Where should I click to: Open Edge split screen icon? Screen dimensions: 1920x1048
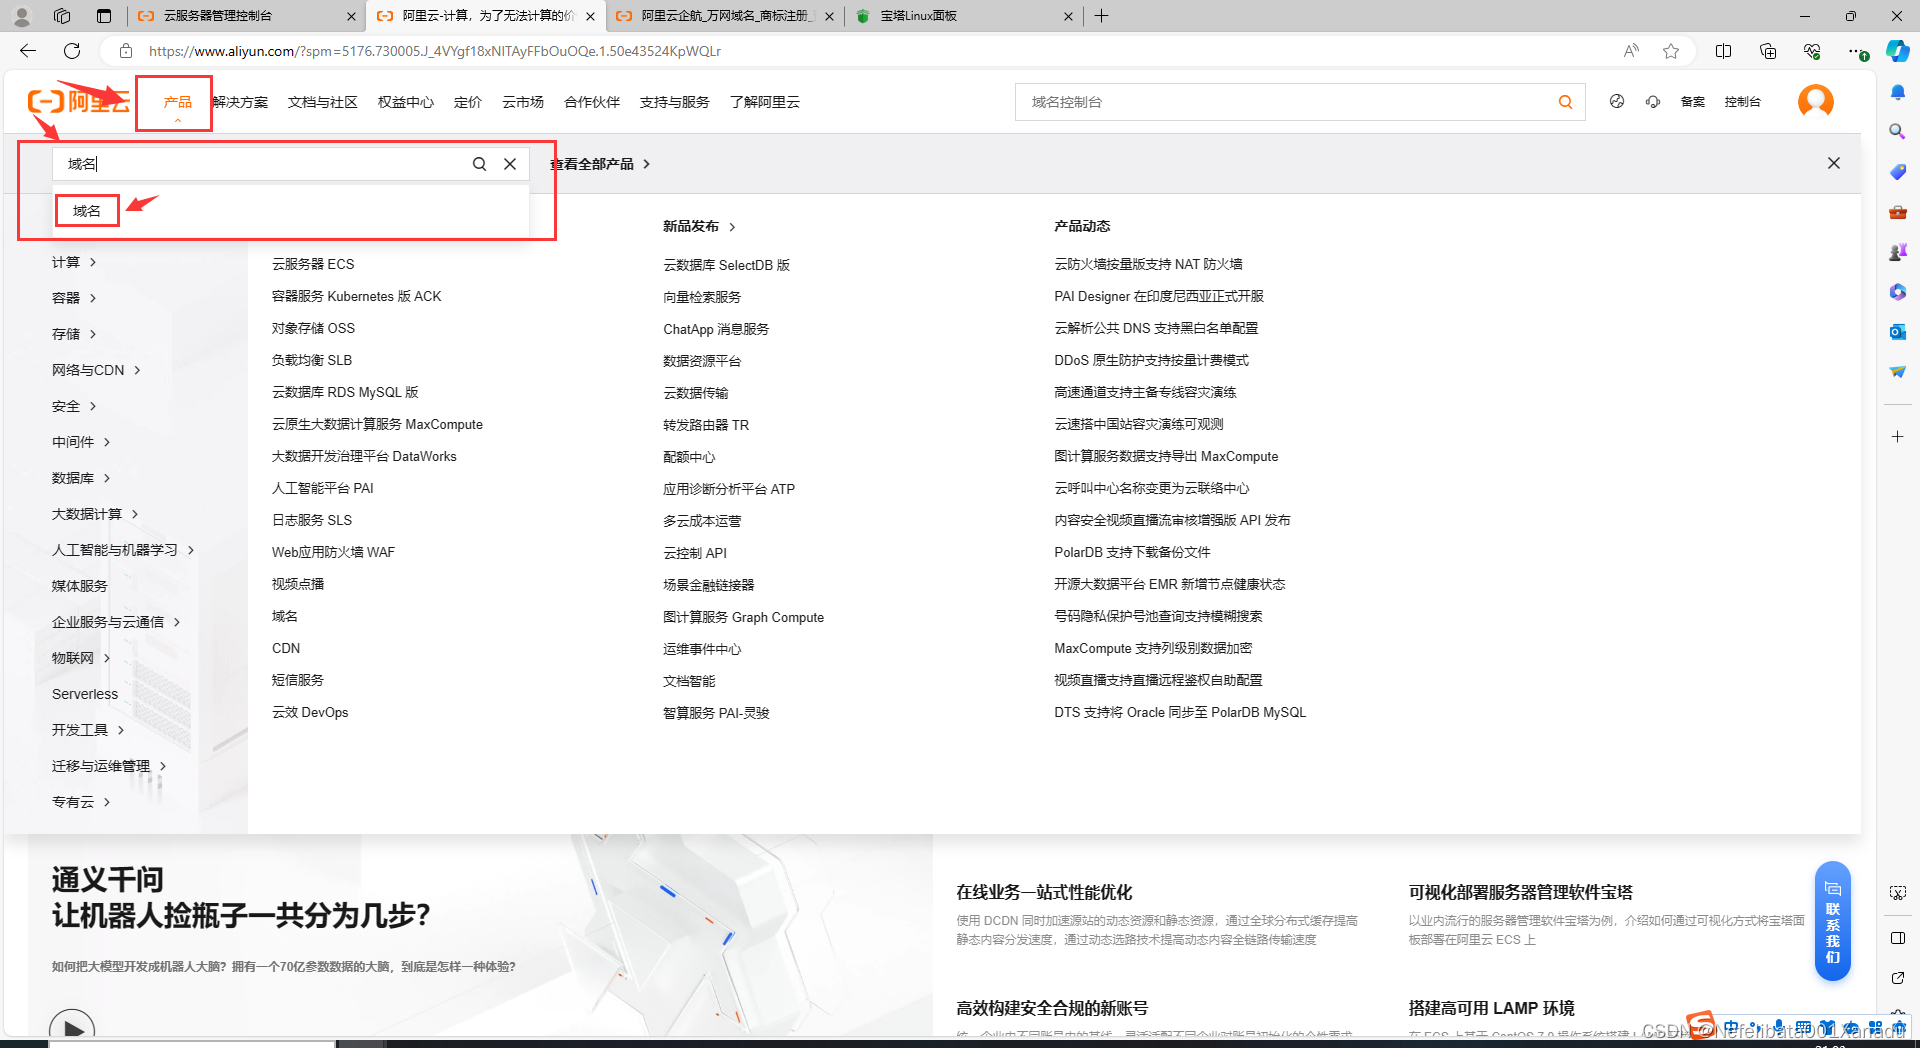coord(1723,51)
